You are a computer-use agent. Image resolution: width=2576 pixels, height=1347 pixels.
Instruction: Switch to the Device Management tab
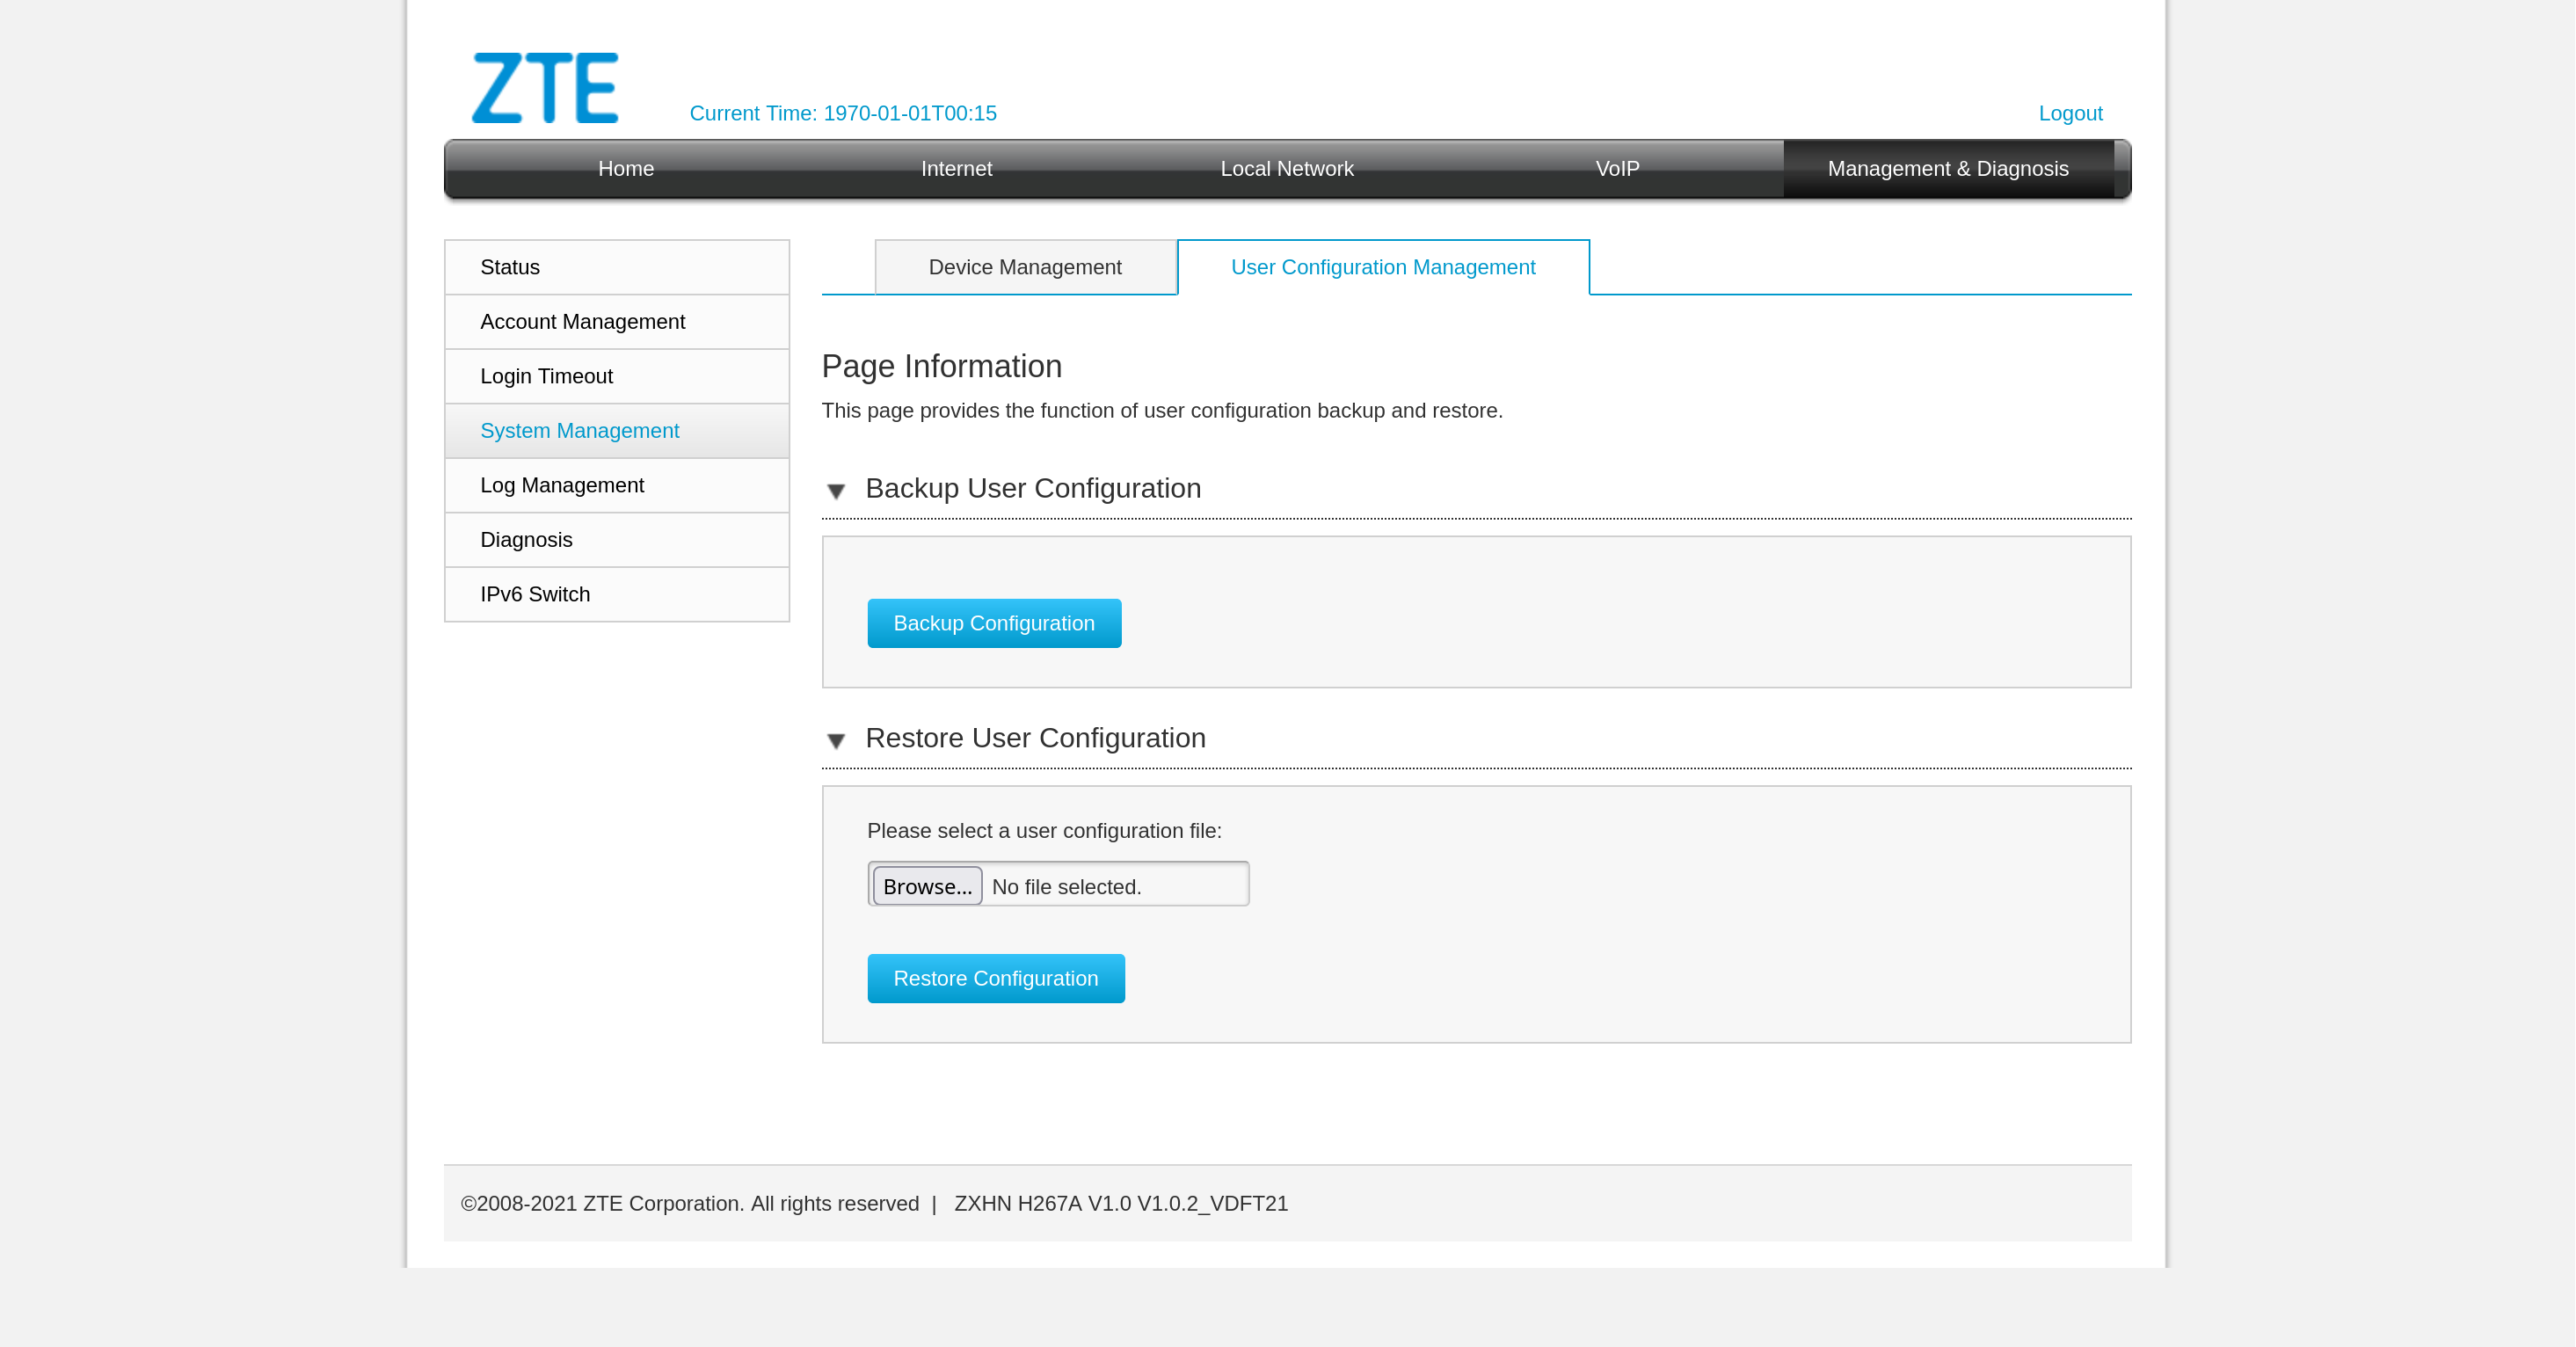tap(1024, 267)
